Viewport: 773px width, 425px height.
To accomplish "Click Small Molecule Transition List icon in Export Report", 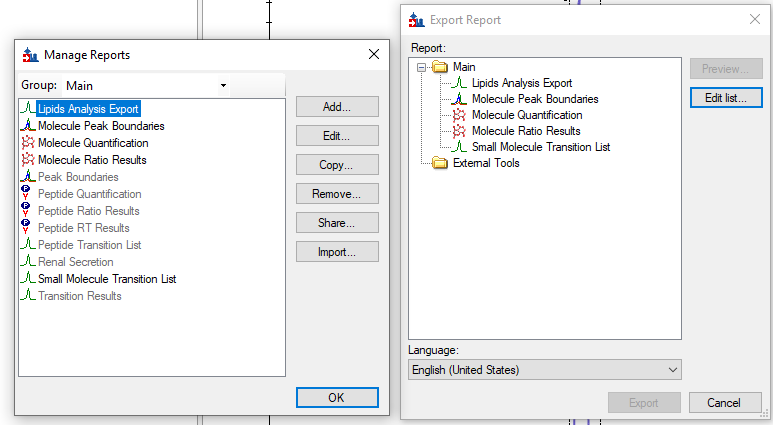I will (460, 147).
